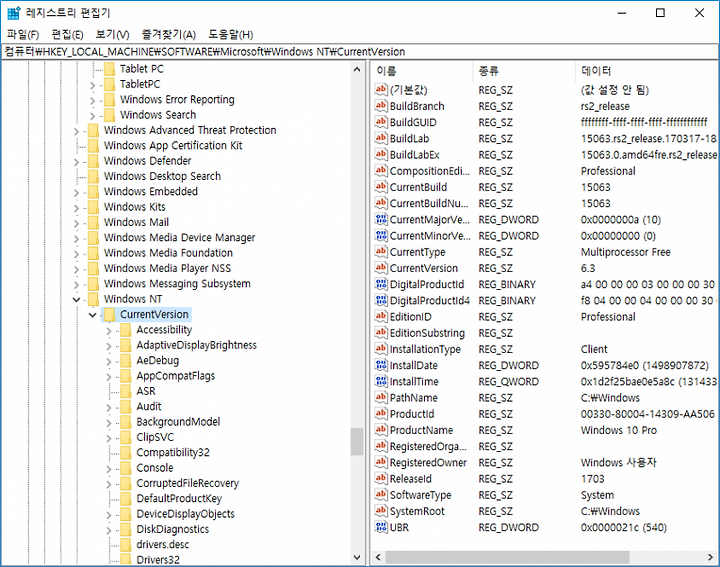Image resolution: width=720 pixels, height=567 pixels.
Task: Expand the TabletPC key
Action: [93, 85]
